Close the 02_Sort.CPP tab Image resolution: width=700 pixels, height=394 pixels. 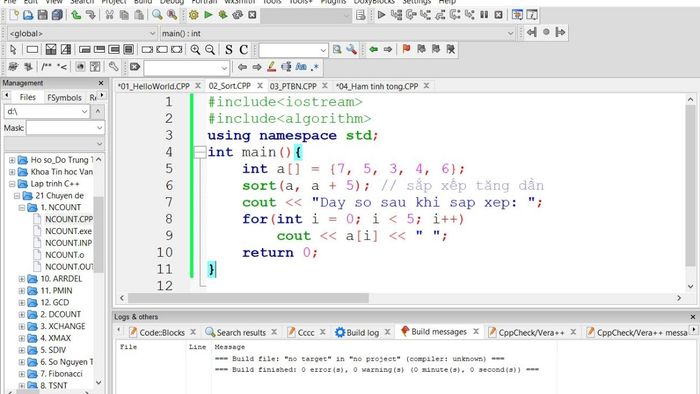click(260, 86)
